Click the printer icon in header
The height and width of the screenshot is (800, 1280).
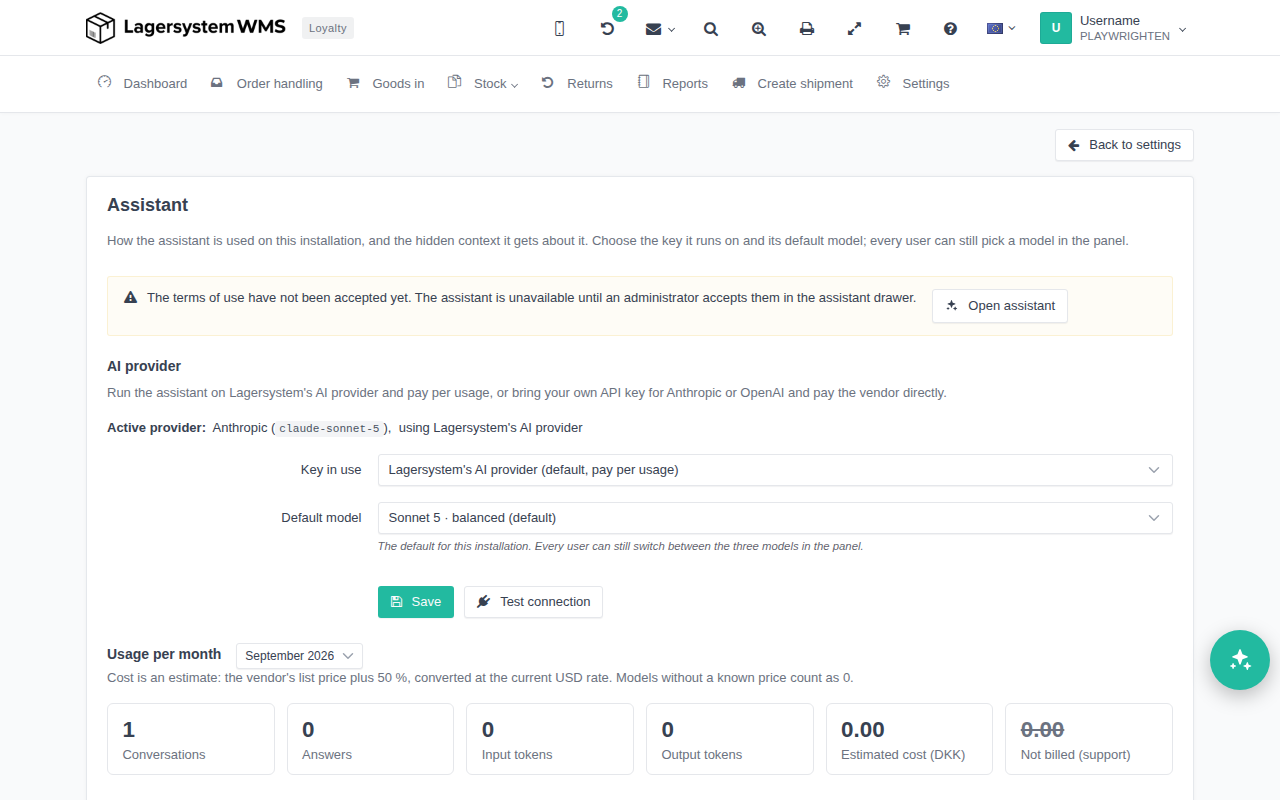[x=807, y=29]
